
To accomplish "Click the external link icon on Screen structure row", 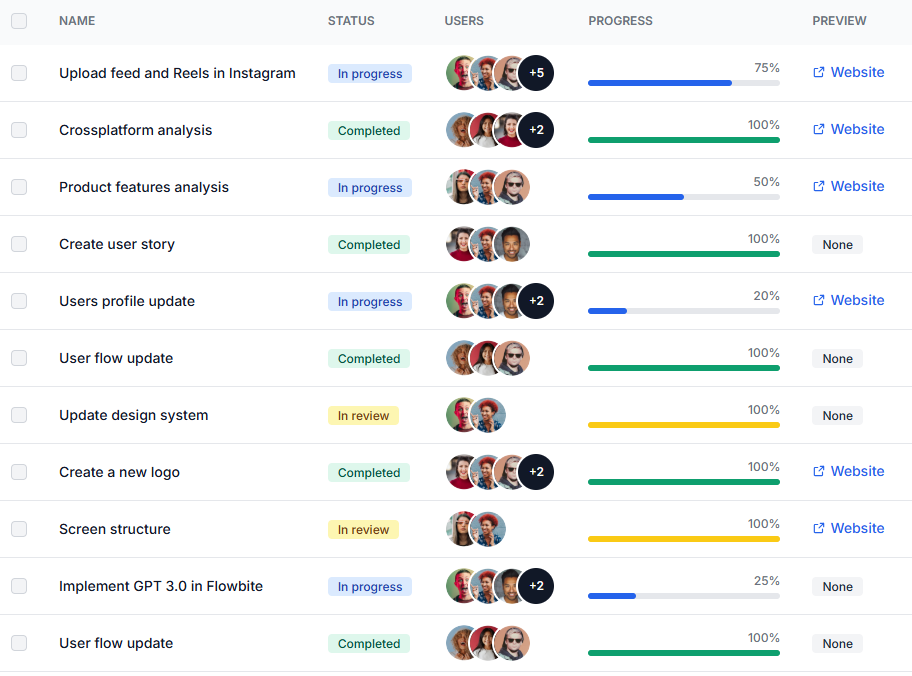I will tap(819, 528).
